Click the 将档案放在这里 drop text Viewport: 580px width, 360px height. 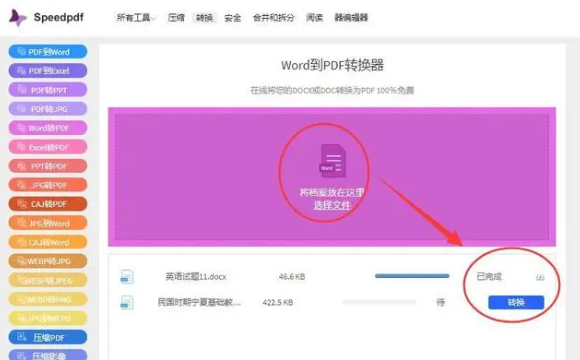tap(332, 192)
